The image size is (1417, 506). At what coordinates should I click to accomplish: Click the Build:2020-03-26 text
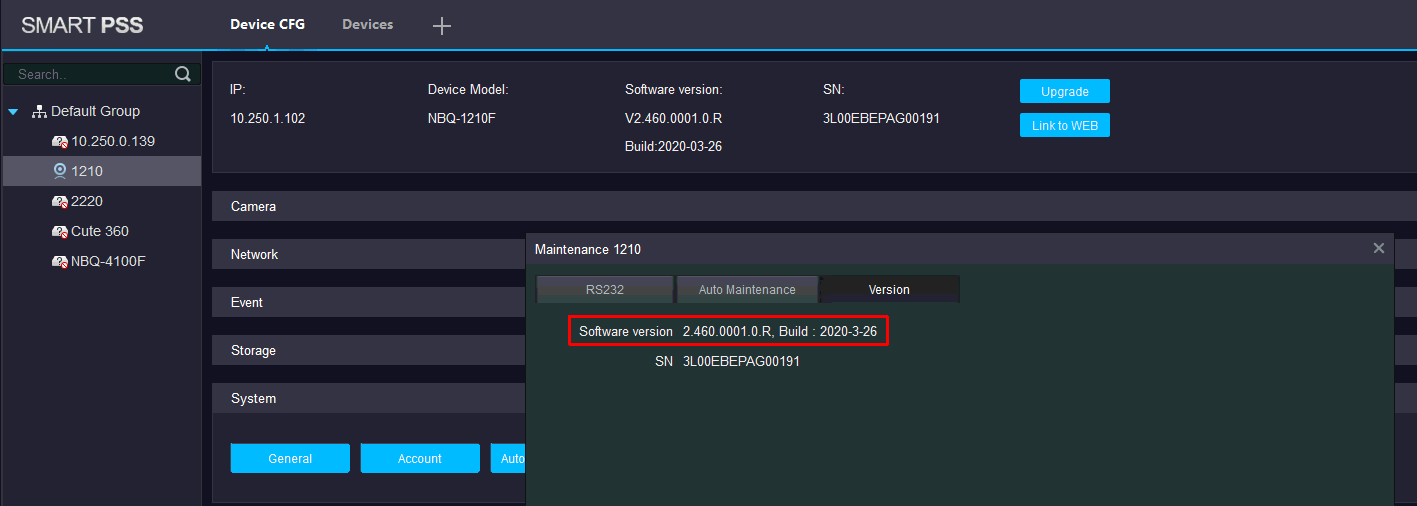[674, 146]
